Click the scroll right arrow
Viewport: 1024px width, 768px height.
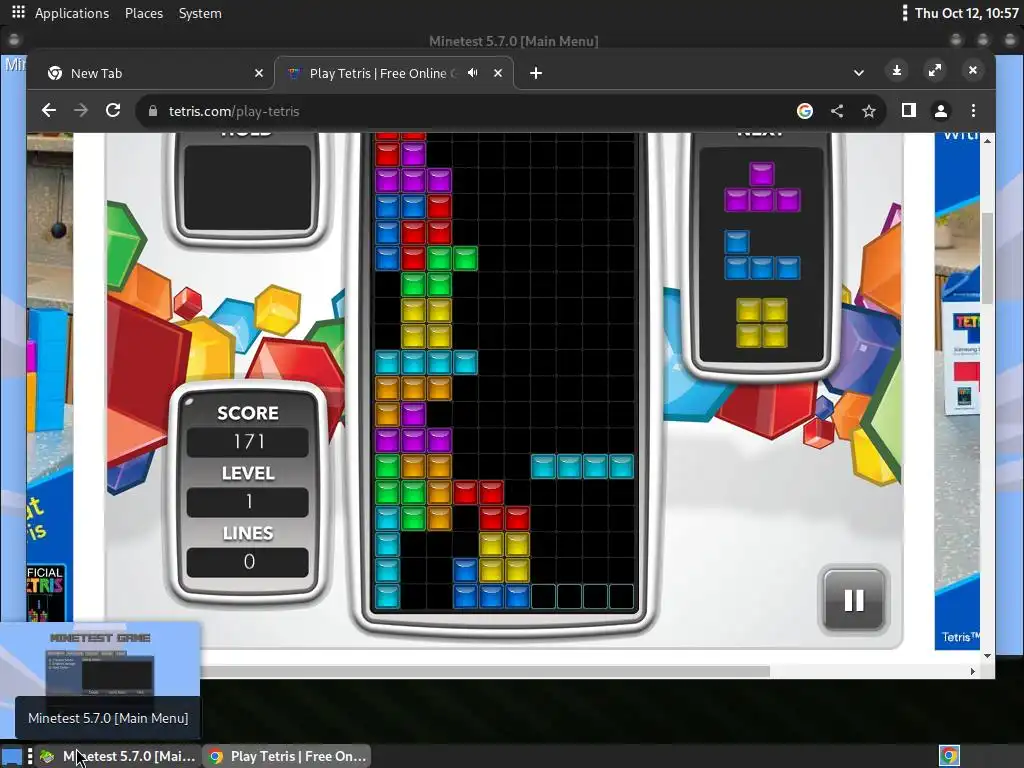tap(972, 671)
